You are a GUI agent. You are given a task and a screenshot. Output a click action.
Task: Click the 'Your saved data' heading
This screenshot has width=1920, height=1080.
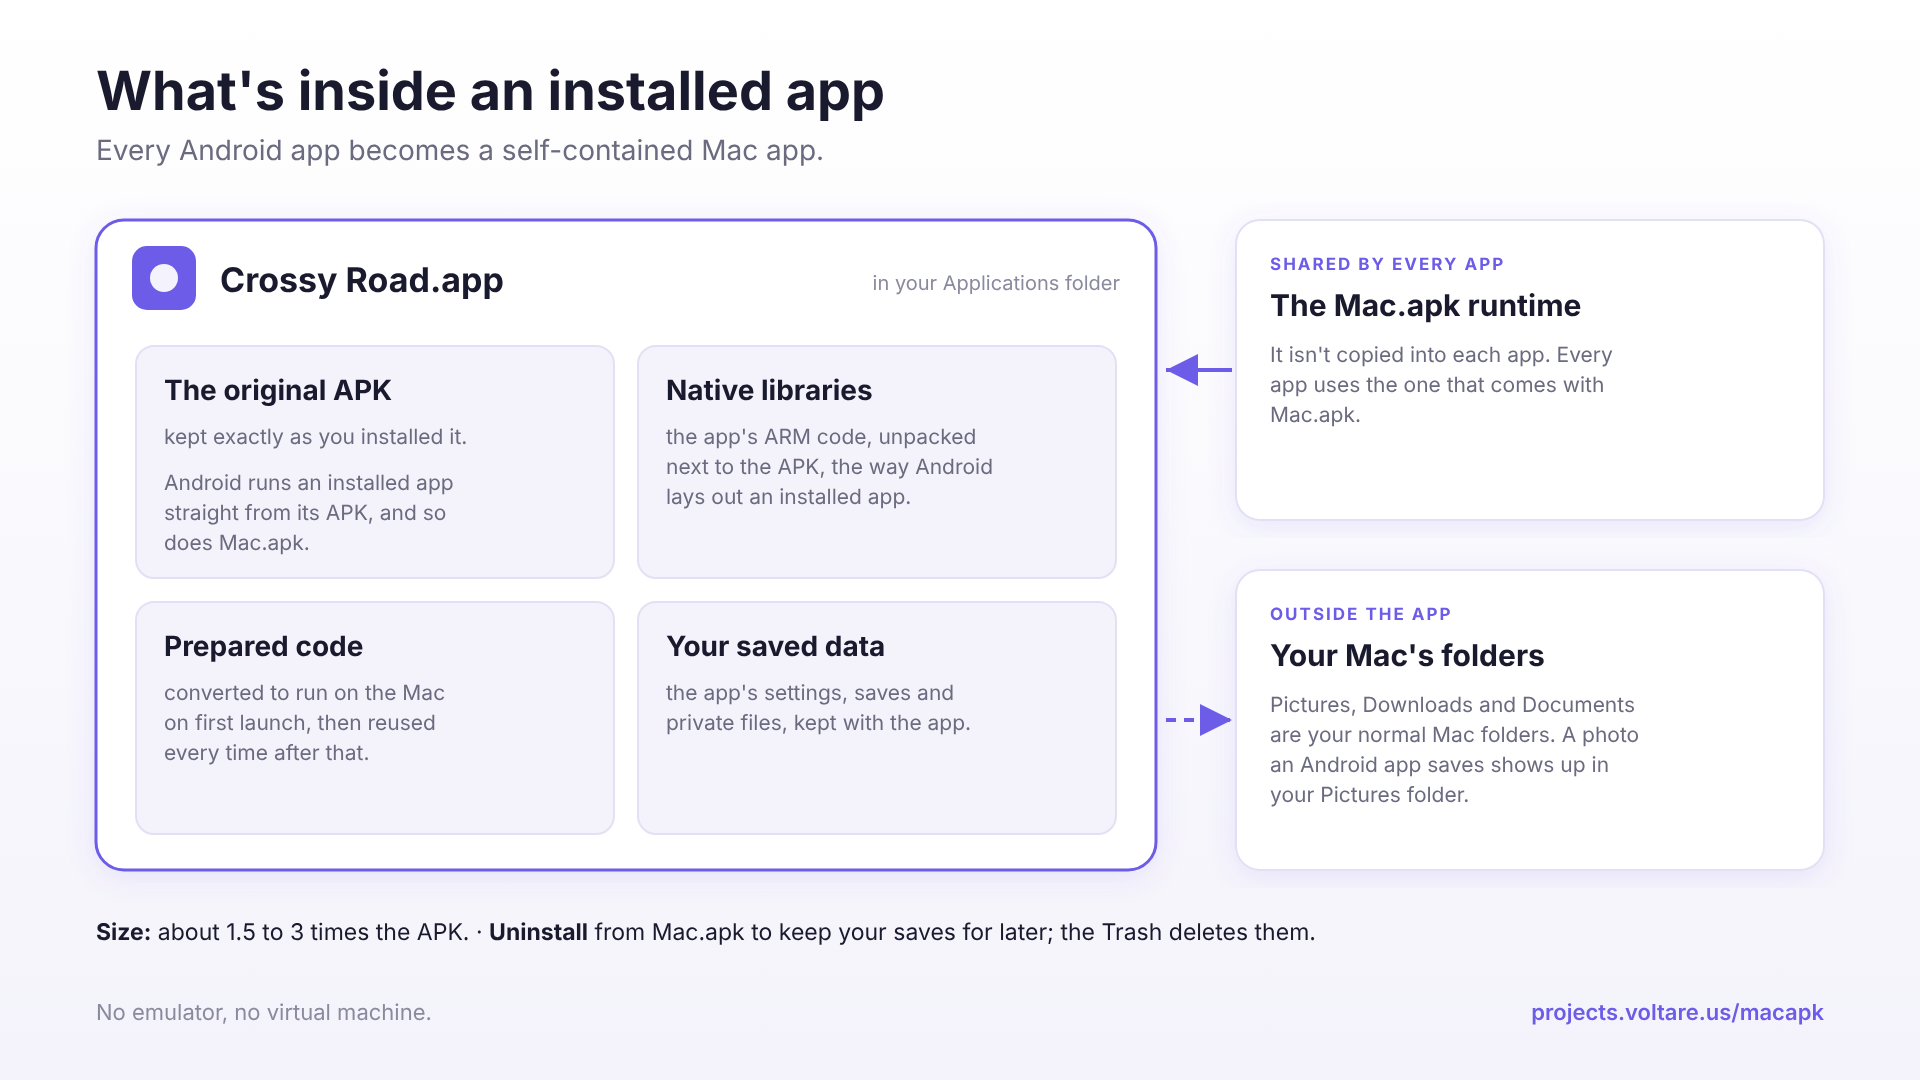point(775,646)
